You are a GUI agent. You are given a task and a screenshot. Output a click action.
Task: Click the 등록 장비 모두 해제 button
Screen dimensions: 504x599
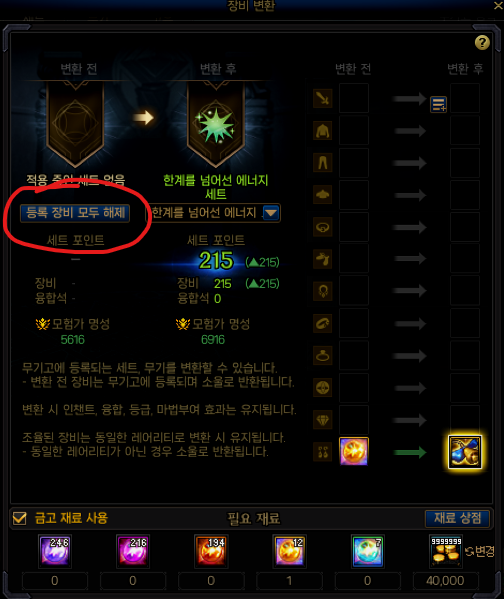pos(75,213)
